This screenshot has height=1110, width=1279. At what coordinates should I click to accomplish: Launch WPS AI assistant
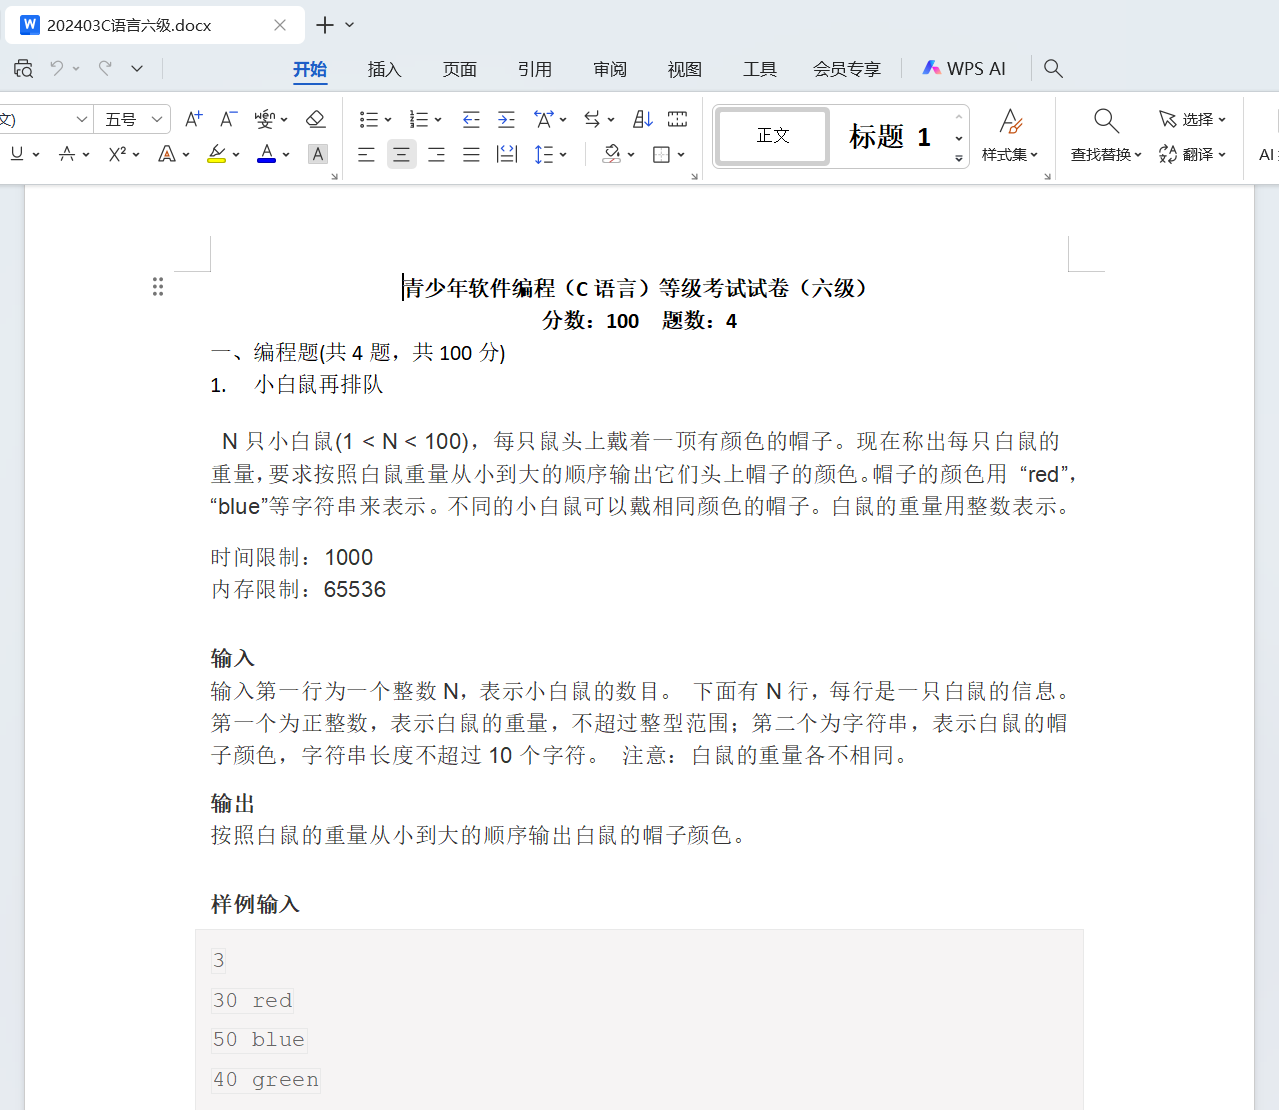(964, 68)
